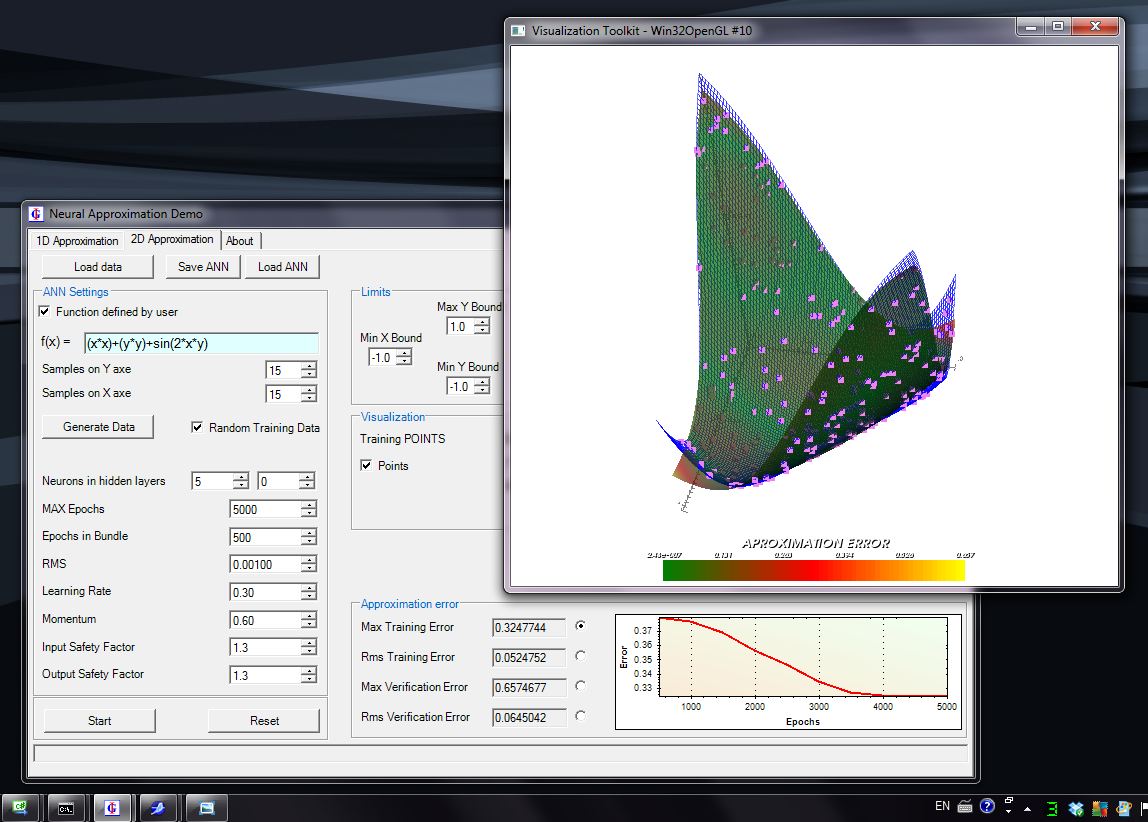Click the on-screen keyboard tray icon
This screenshot has height=822, width=1148.
coord(965,806)
